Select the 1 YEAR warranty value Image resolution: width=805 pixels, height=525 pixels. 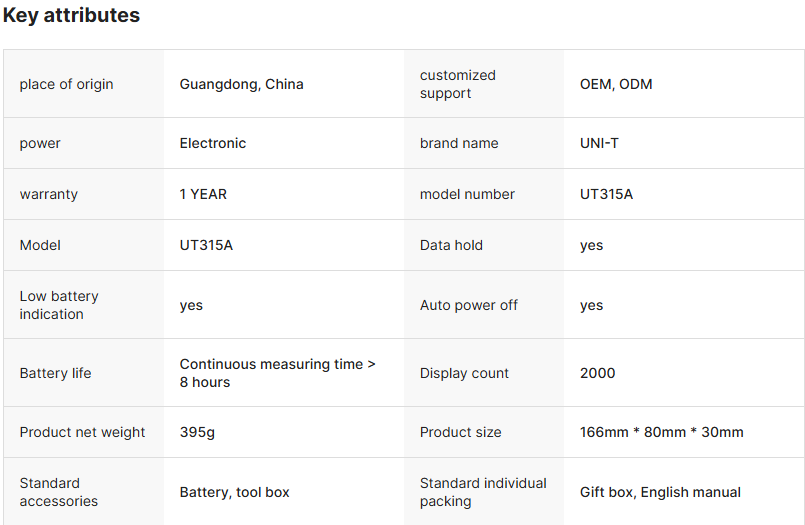coord(203,194)
